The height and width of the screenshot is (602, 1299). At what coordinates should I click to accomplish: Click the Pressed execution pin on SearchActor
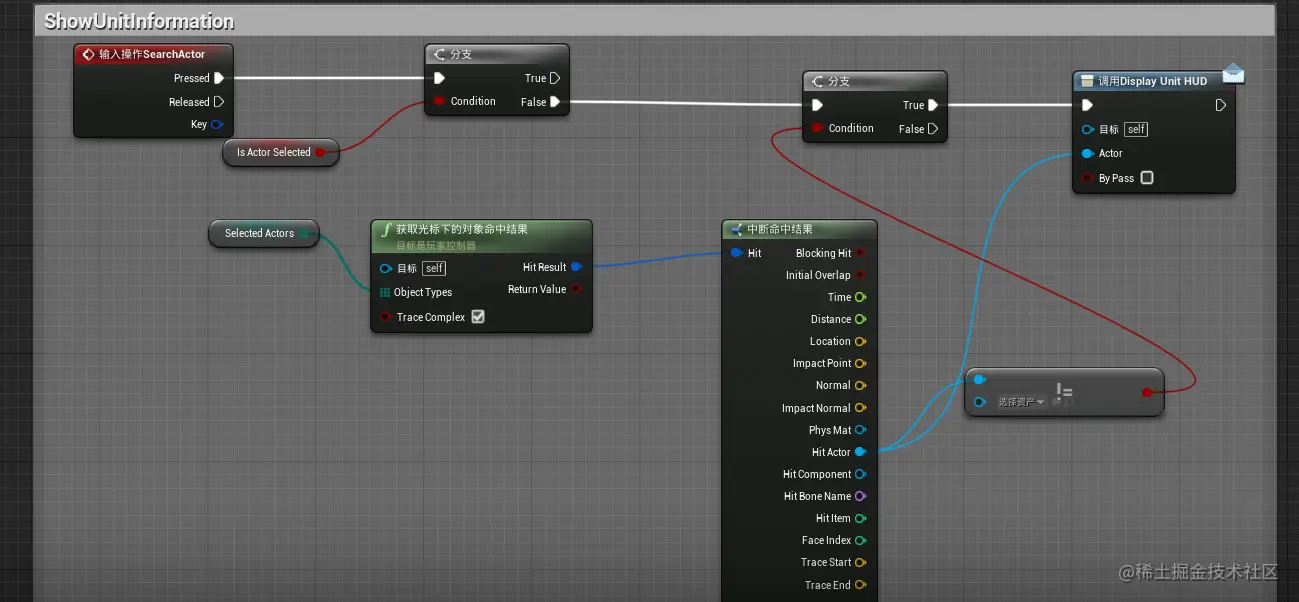click(x=219, y=78)
